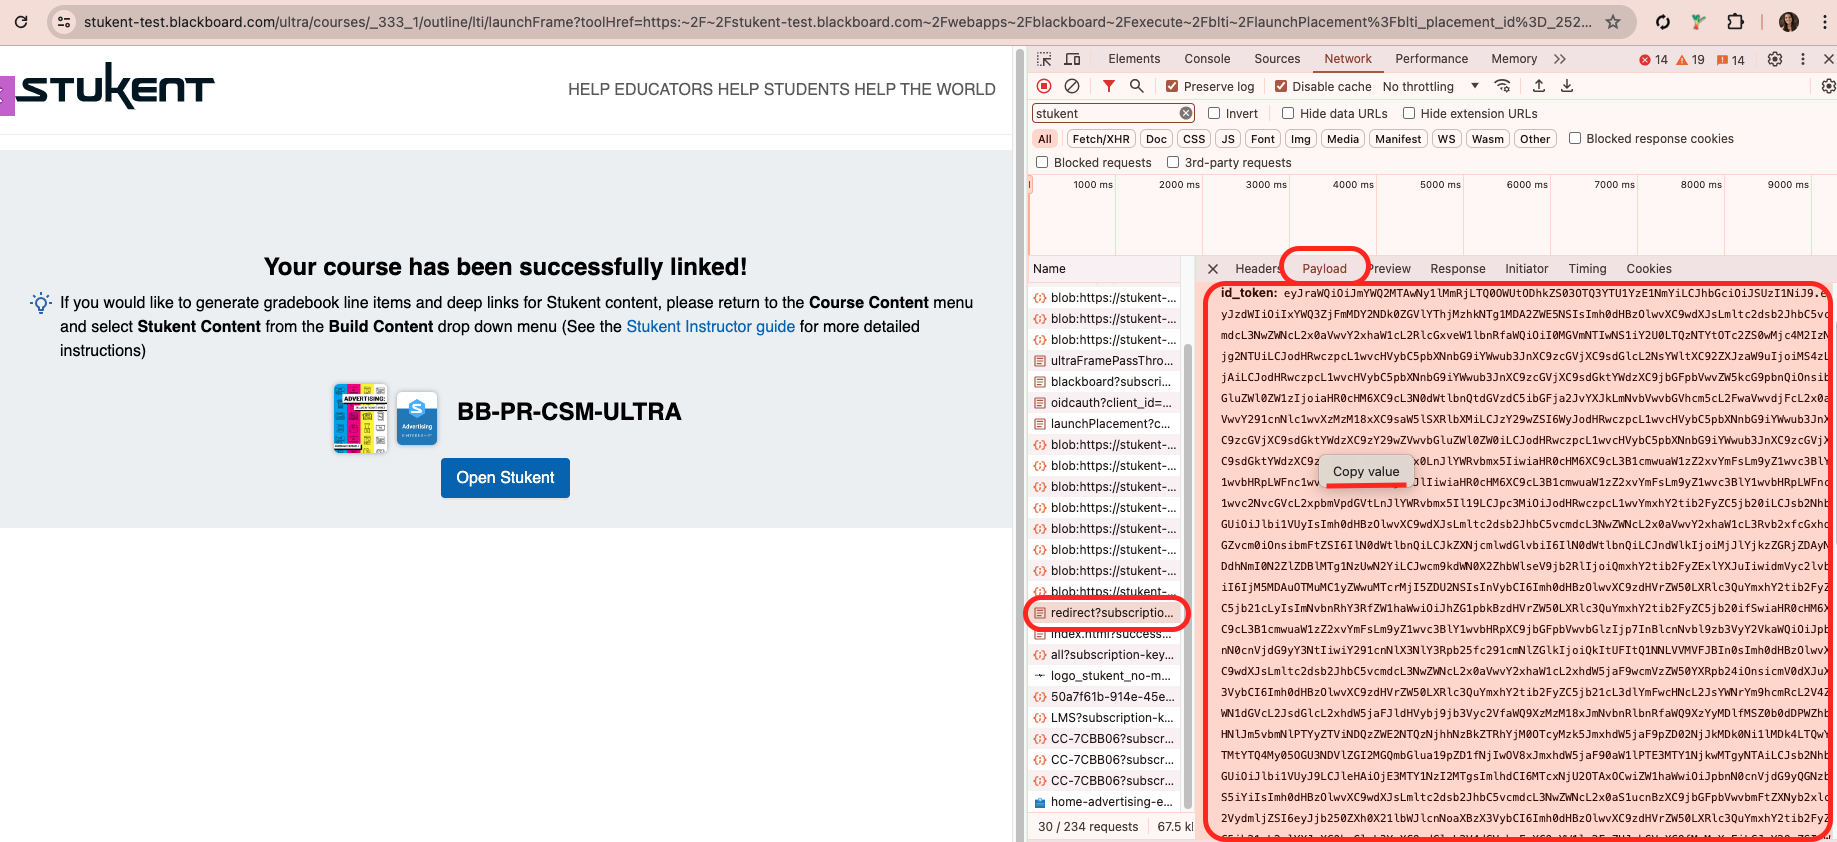
Task: Filter requests by Fetch/XHR
Action: coord(1100,139)
